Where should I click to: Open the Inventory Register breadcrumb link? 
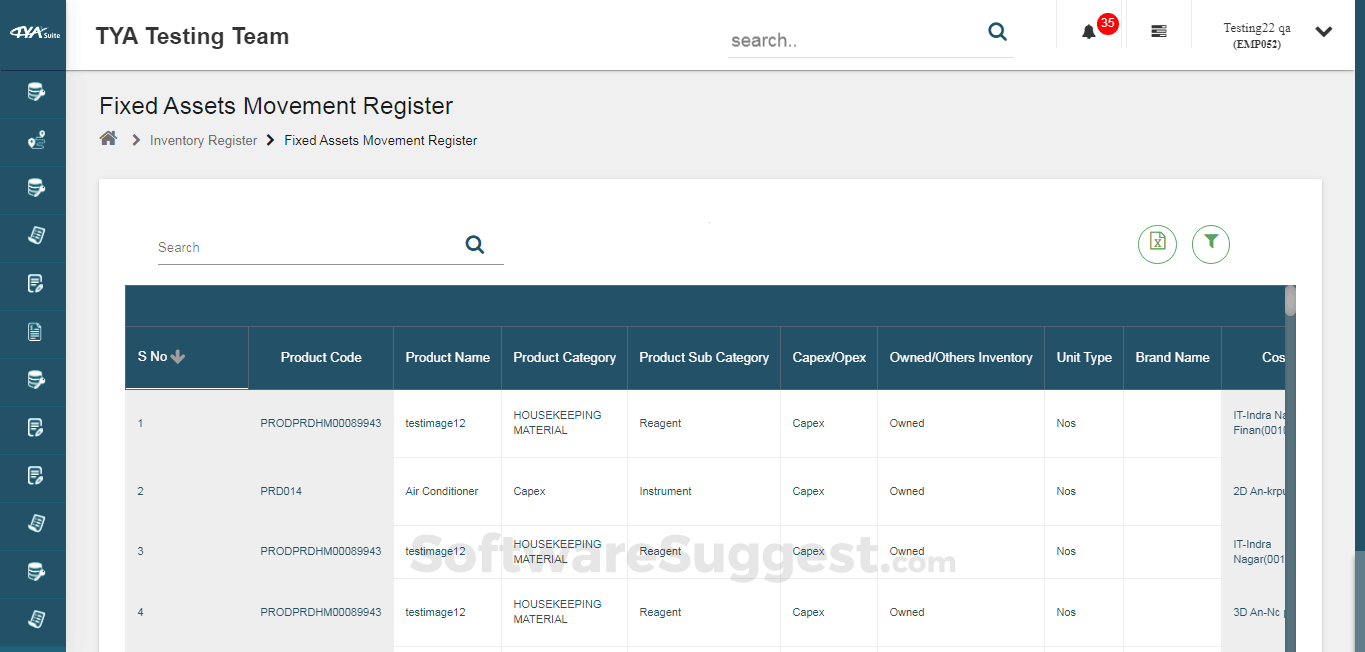[x=203, y=140]
